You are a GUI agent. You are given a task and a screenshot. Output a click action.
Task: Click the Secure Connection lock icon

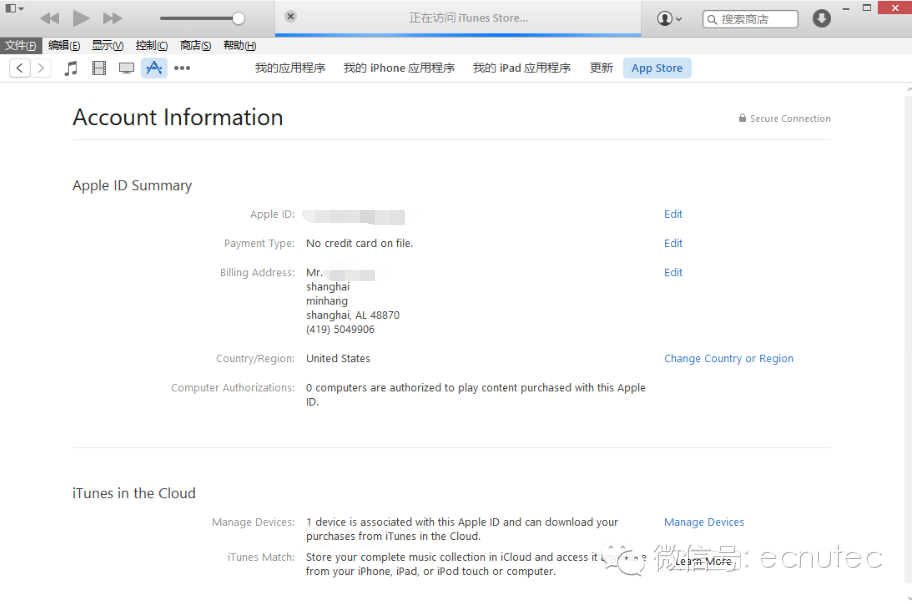click(x=742, y=118)
